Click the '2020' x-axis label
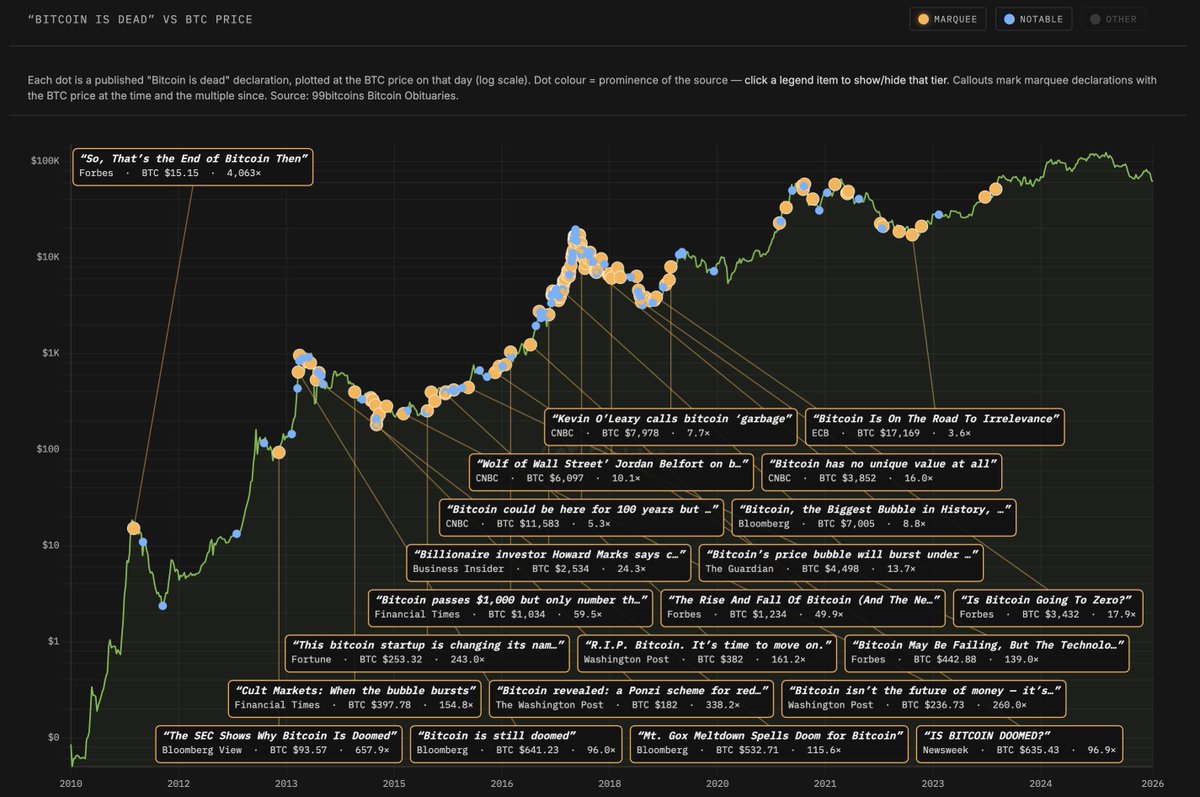 pyautogui.click(x=719, y=783)
